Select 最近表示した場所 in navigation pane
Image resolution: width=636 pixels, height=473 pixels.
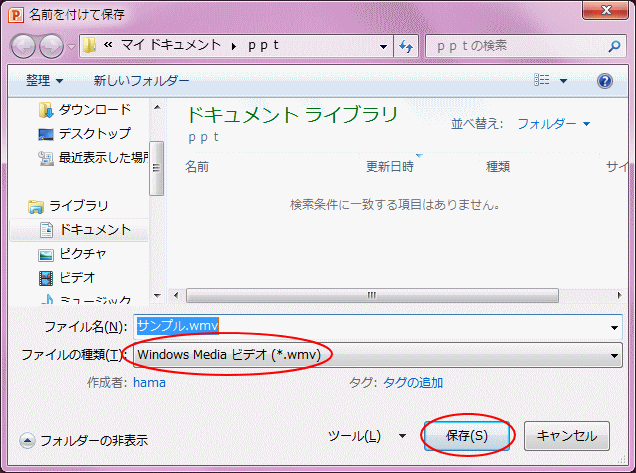click(104, 157)
